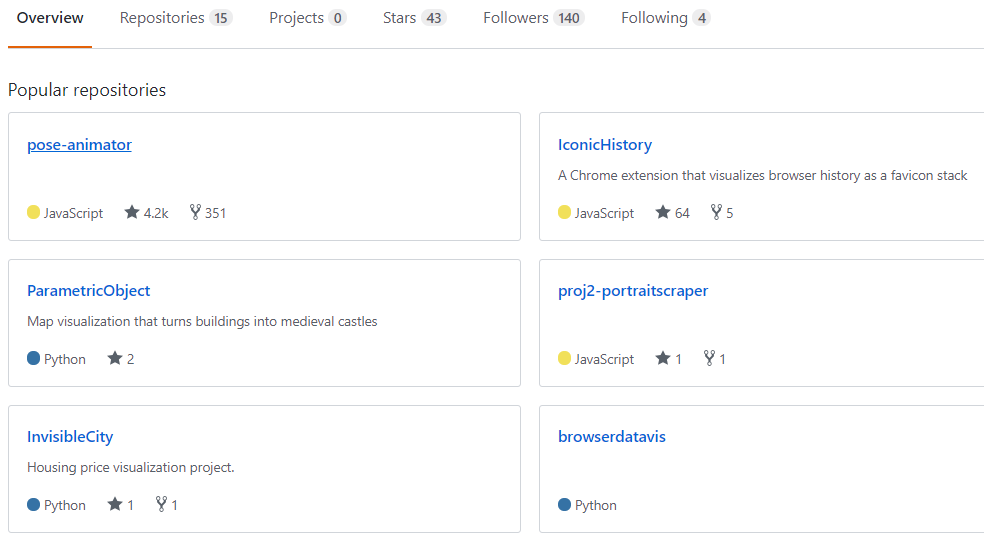Image resolution: width=984 pixels, height=539 pixels.
Task: Open the browserdatavis repository link
Action: (612, 437)
